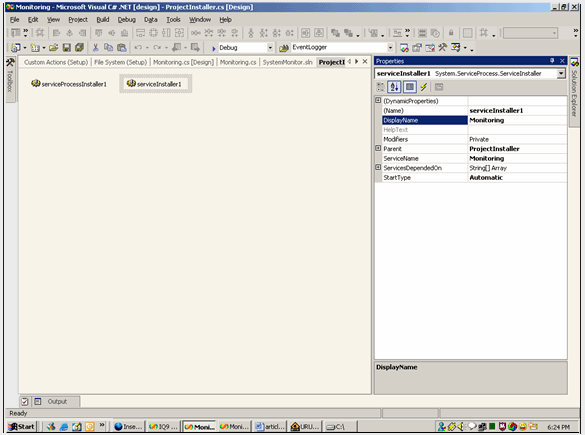
Task: Toggle Alphabetic sort in Properties panel
Action: (x=394, y=87)
